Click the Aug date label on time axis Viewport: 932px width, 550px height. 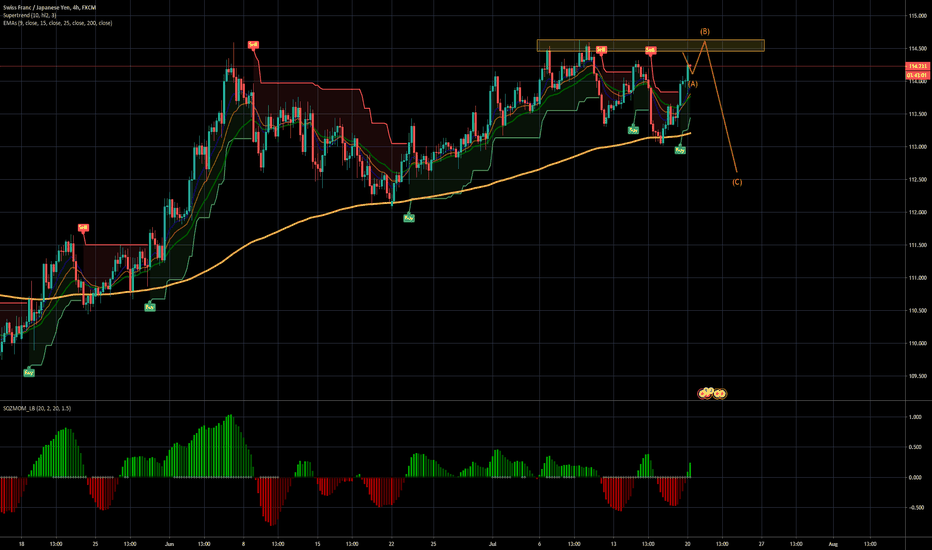pyautogui.click(x=833, y=544)
